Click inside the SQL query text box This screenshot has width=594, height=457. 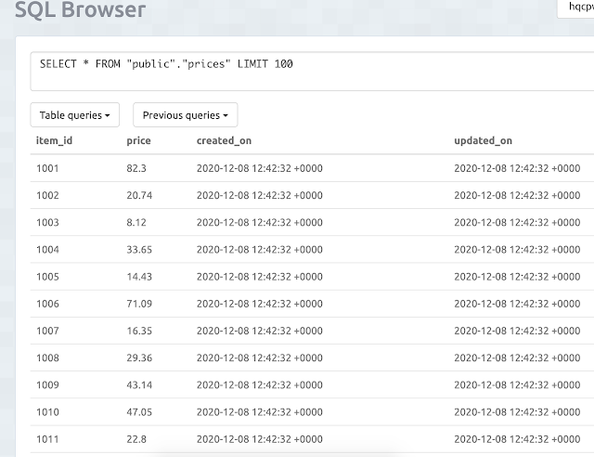[x=312, y=72]
